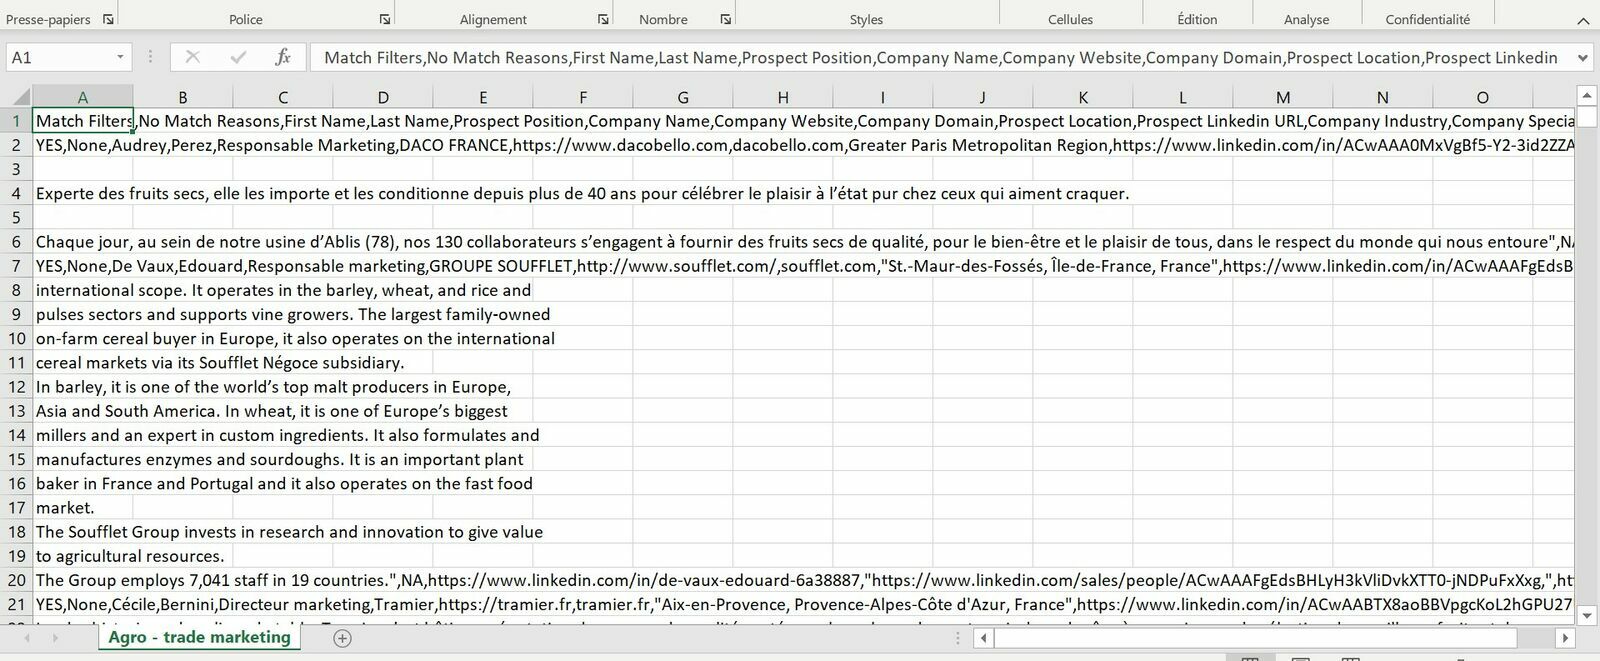
Task: Select row 12 header
Action: pos(17,387)
